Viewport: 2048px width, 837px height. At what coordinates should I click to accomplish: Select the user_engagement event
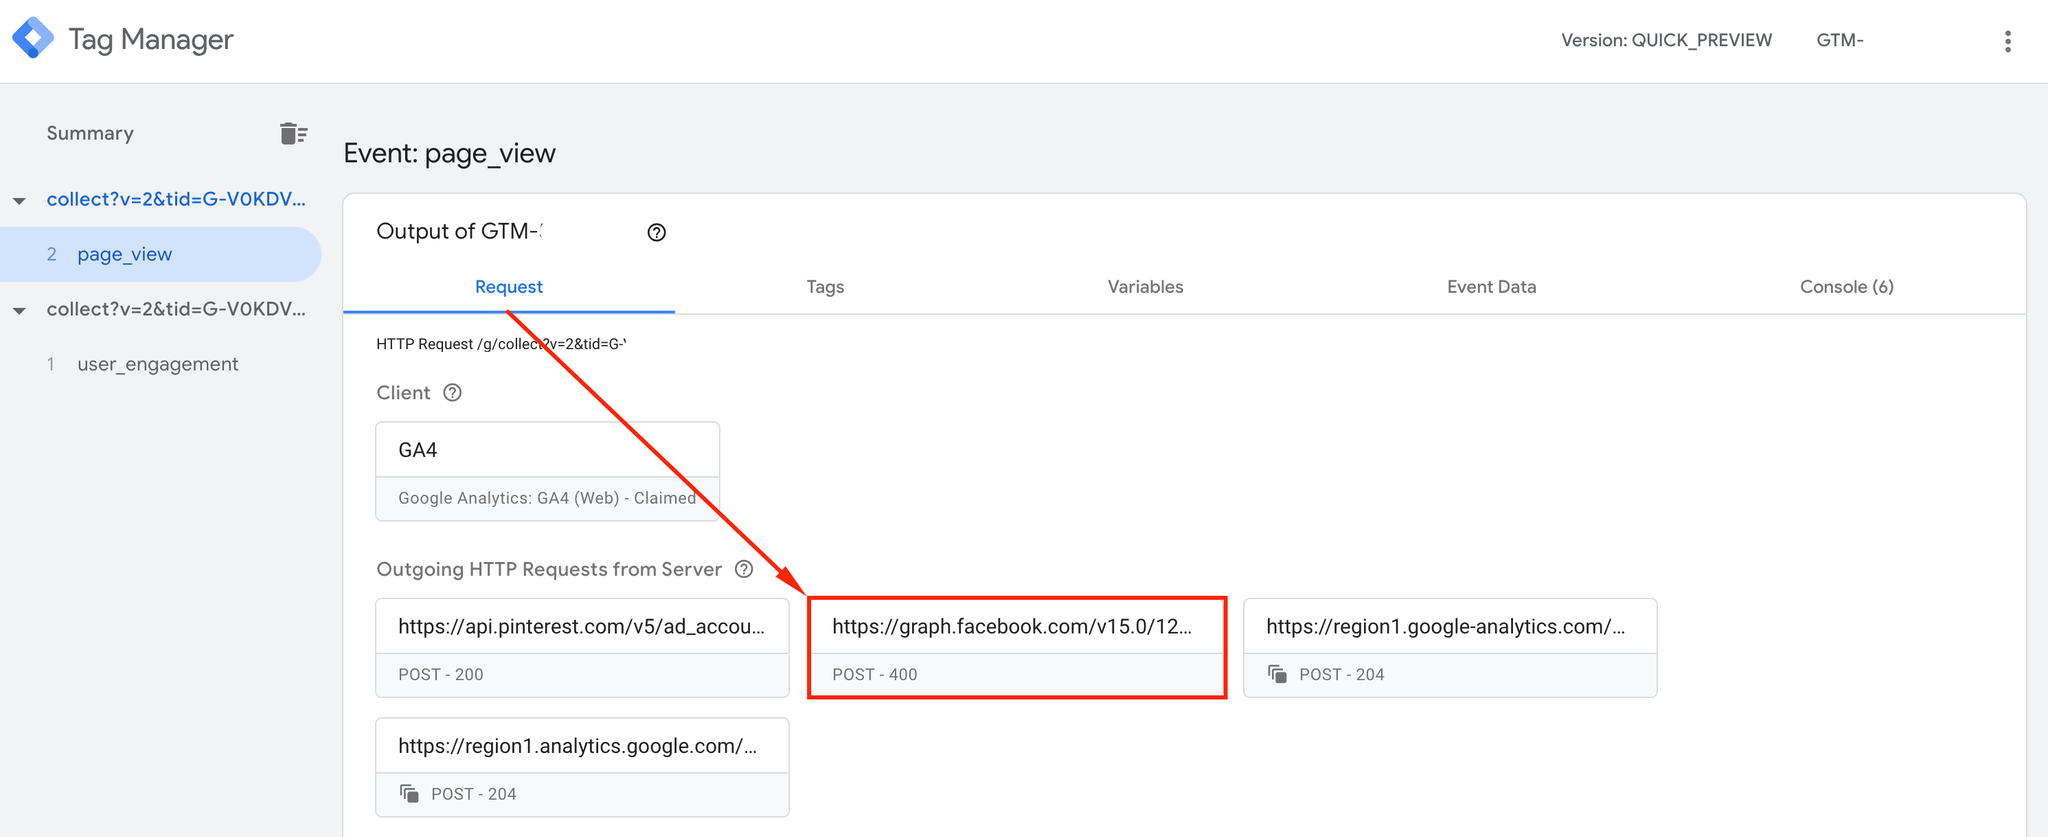pyautogui.click(x=160, y=364)
